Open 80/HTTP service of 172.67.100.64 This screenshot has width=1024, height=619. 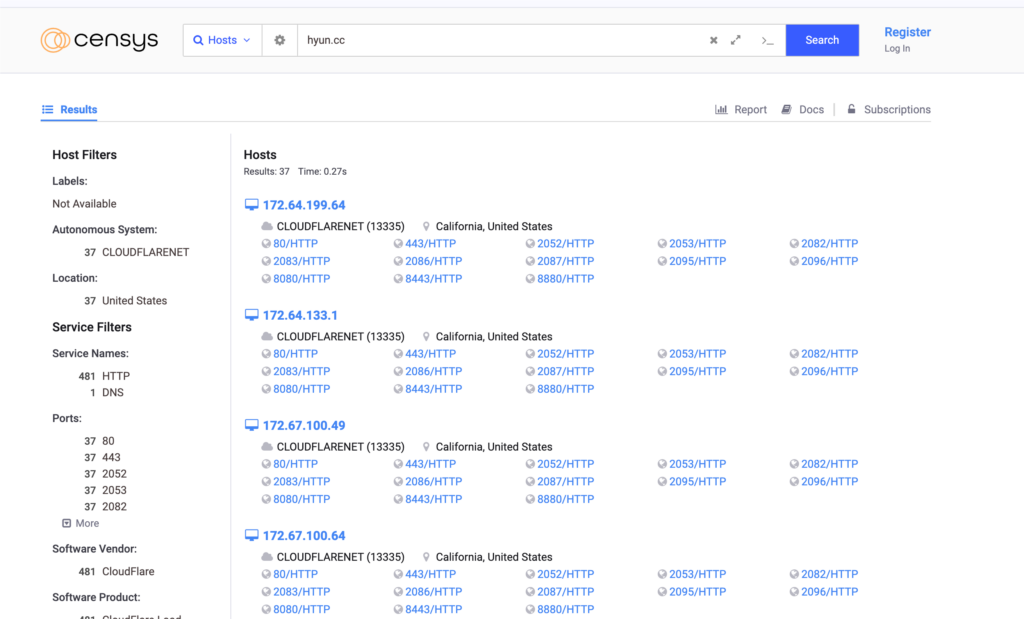[295, 575]
